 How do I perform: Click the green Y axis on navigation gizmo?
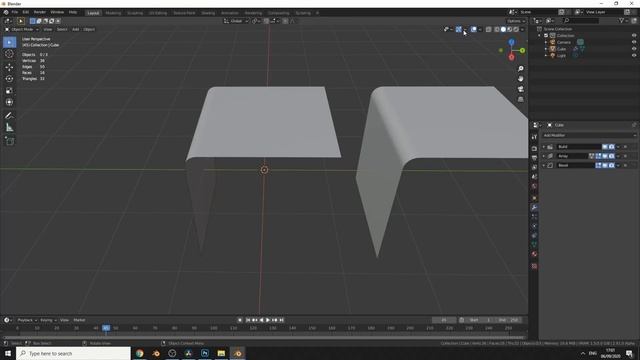tap(522, 50)
